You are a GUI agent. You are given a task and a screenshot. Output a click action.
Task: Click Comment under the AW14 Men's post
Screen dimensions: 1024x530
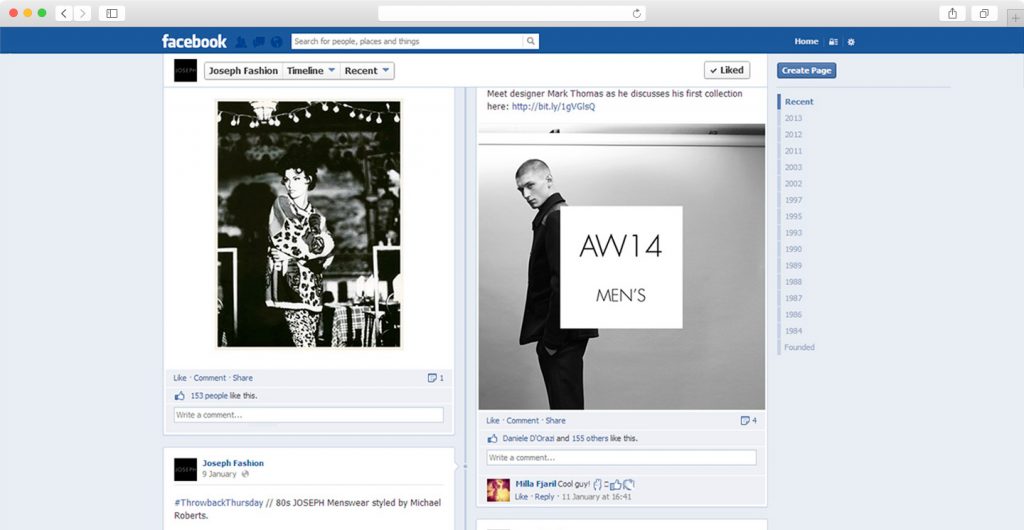522,421
